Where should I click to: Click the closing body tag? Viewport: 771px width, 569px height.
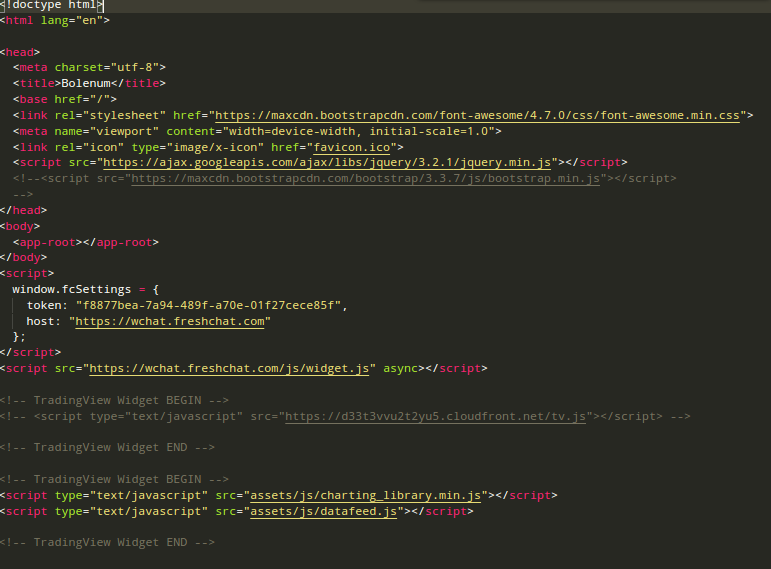[24, 258]
